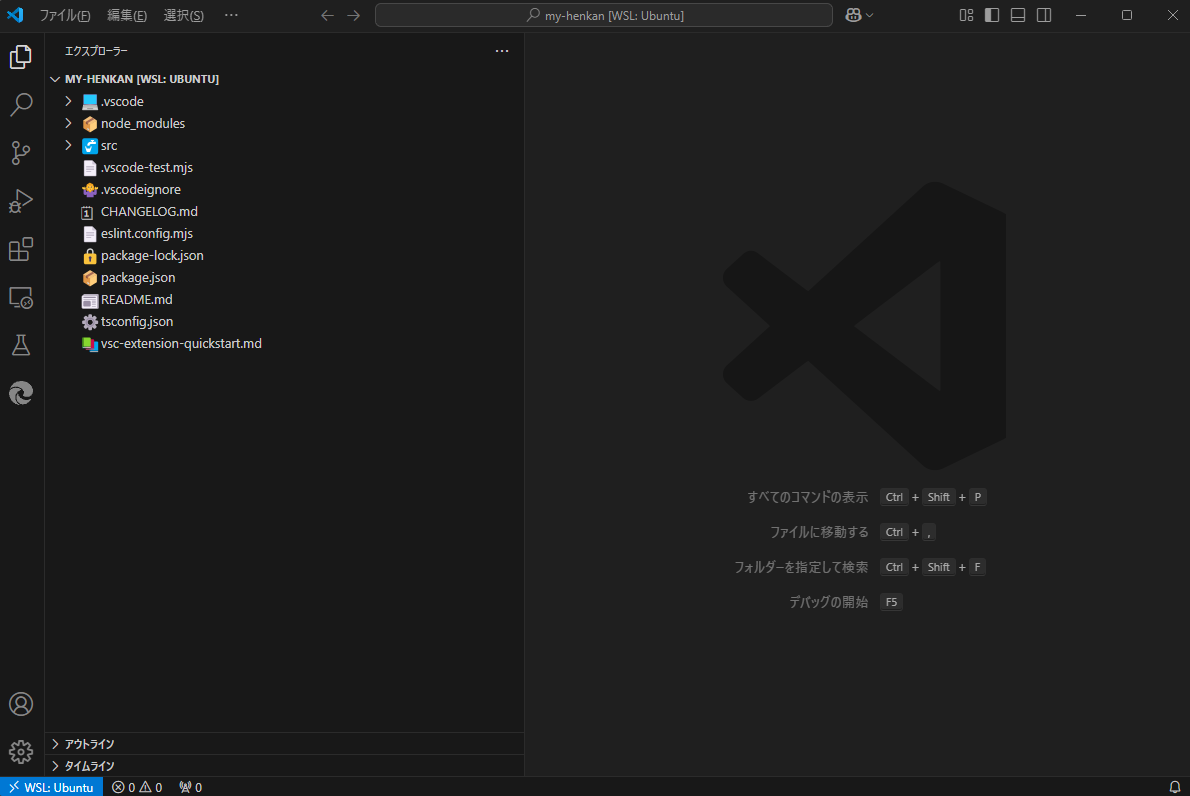Viewport: 1190px width, 796px height.
Task: Open the overflow menu ellipsis in menu bar
Action: pos(231,15)
